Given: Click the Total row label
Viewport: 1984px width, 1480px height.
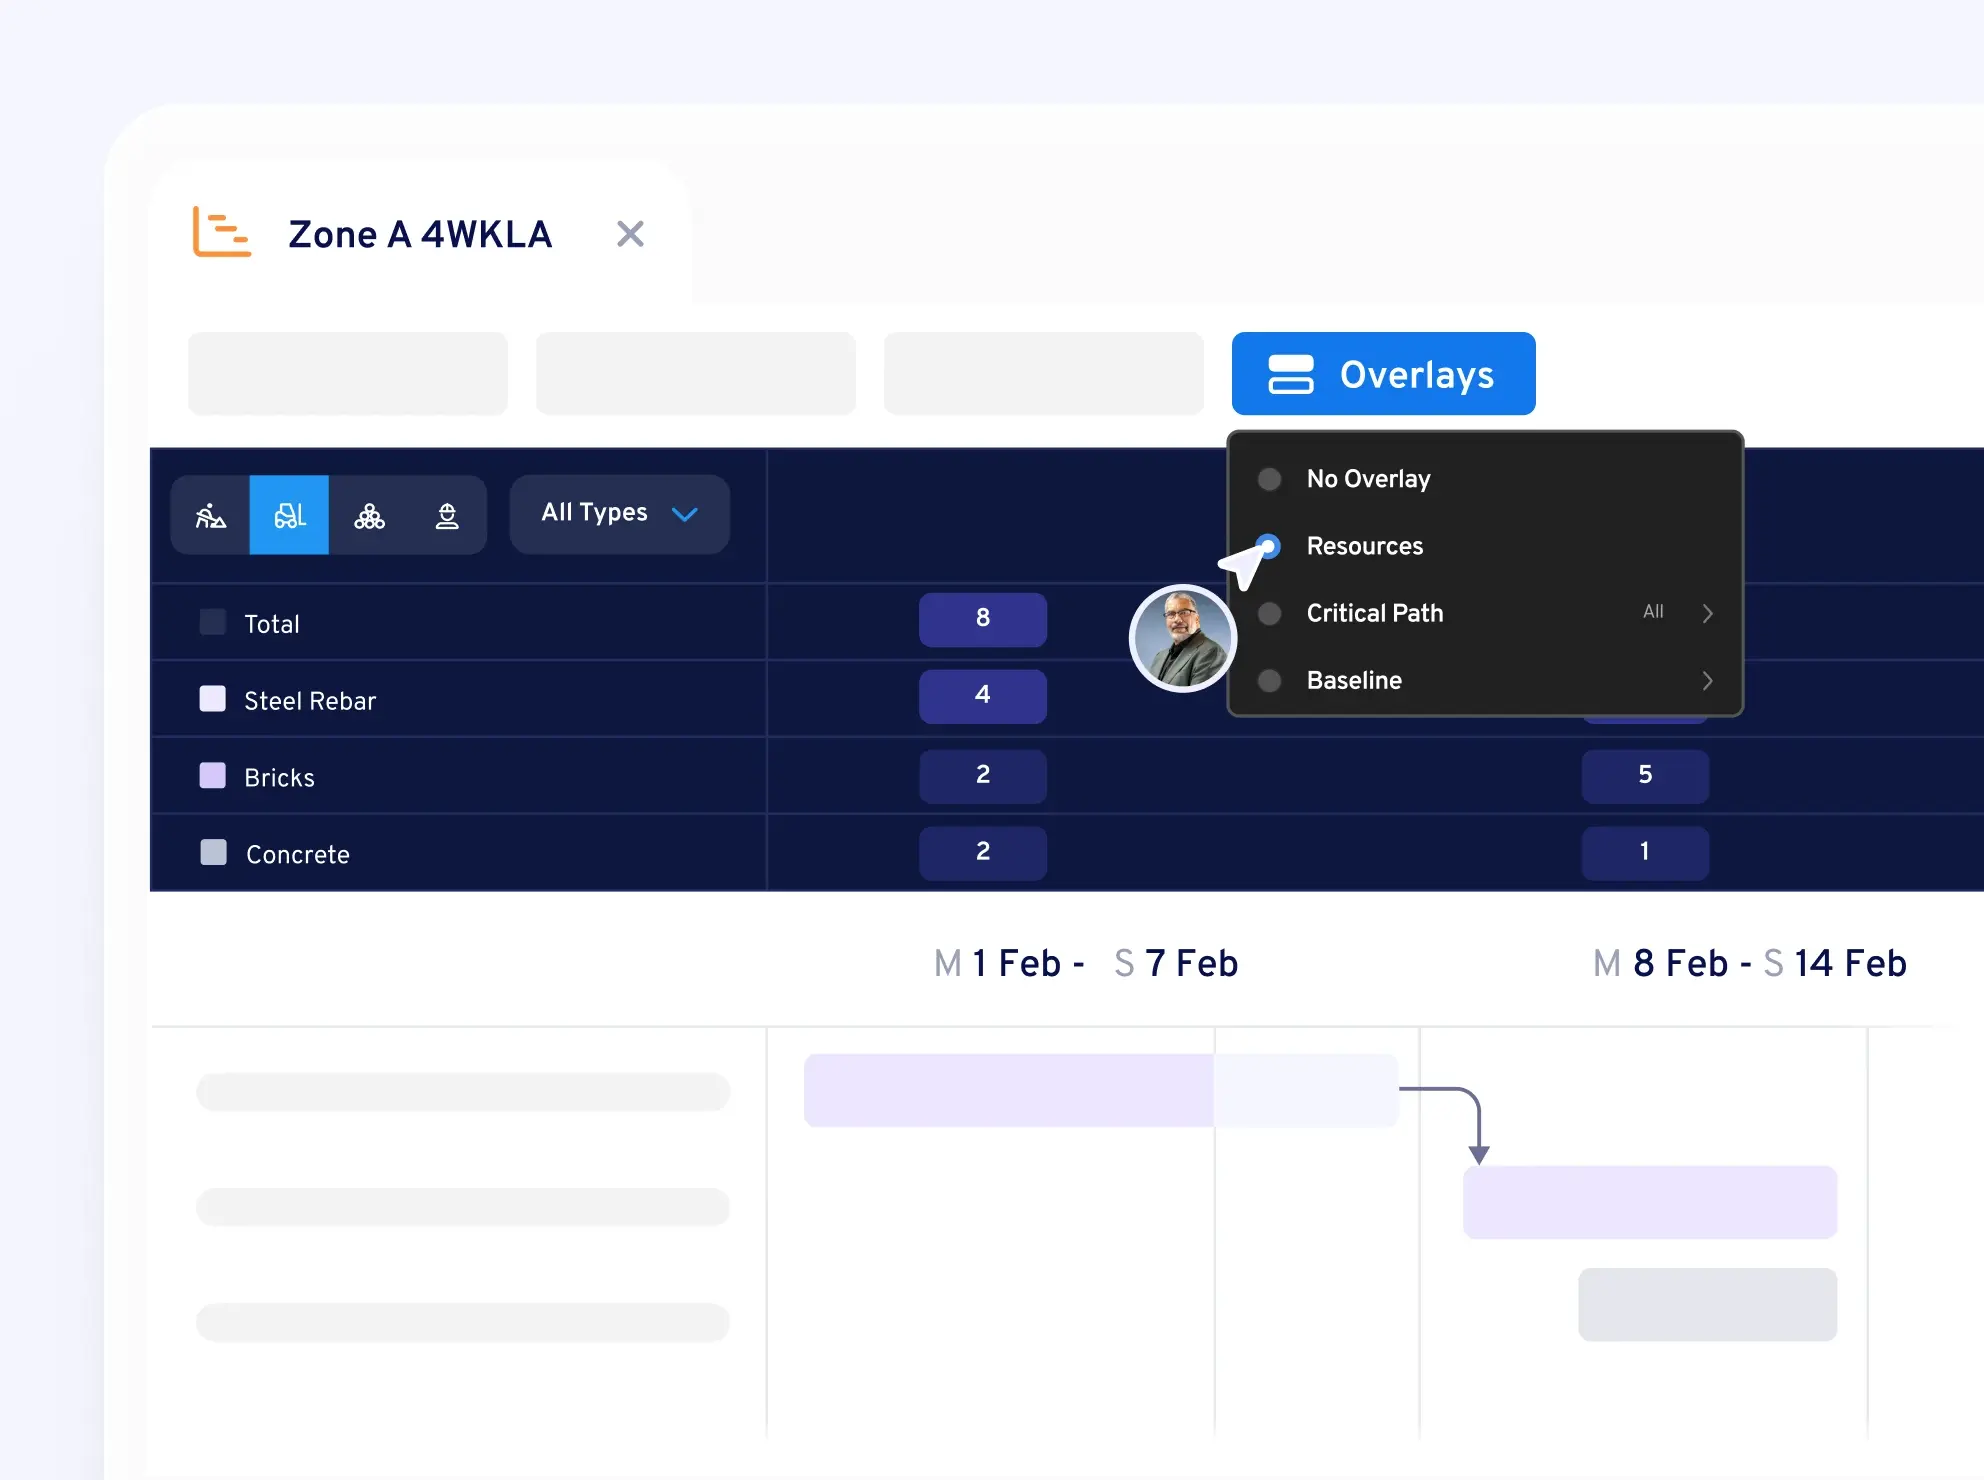Looking at the screenshot, I should [x=272, y=624].
